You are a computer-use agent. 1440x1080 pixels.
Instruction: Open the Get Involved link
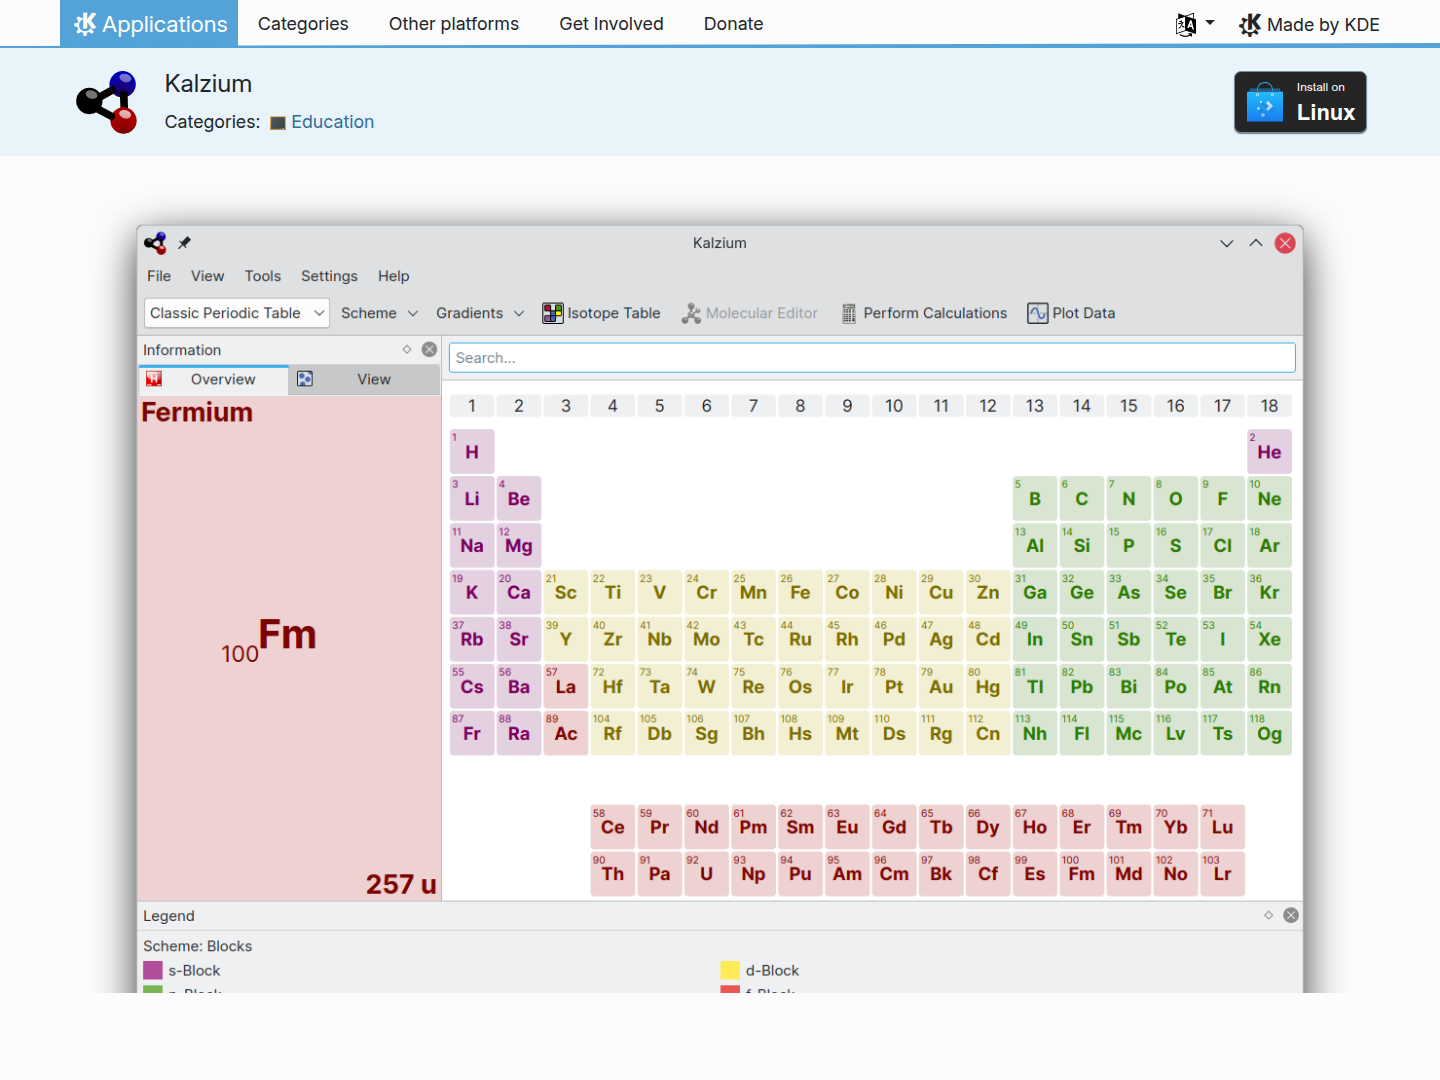(611, 24)
